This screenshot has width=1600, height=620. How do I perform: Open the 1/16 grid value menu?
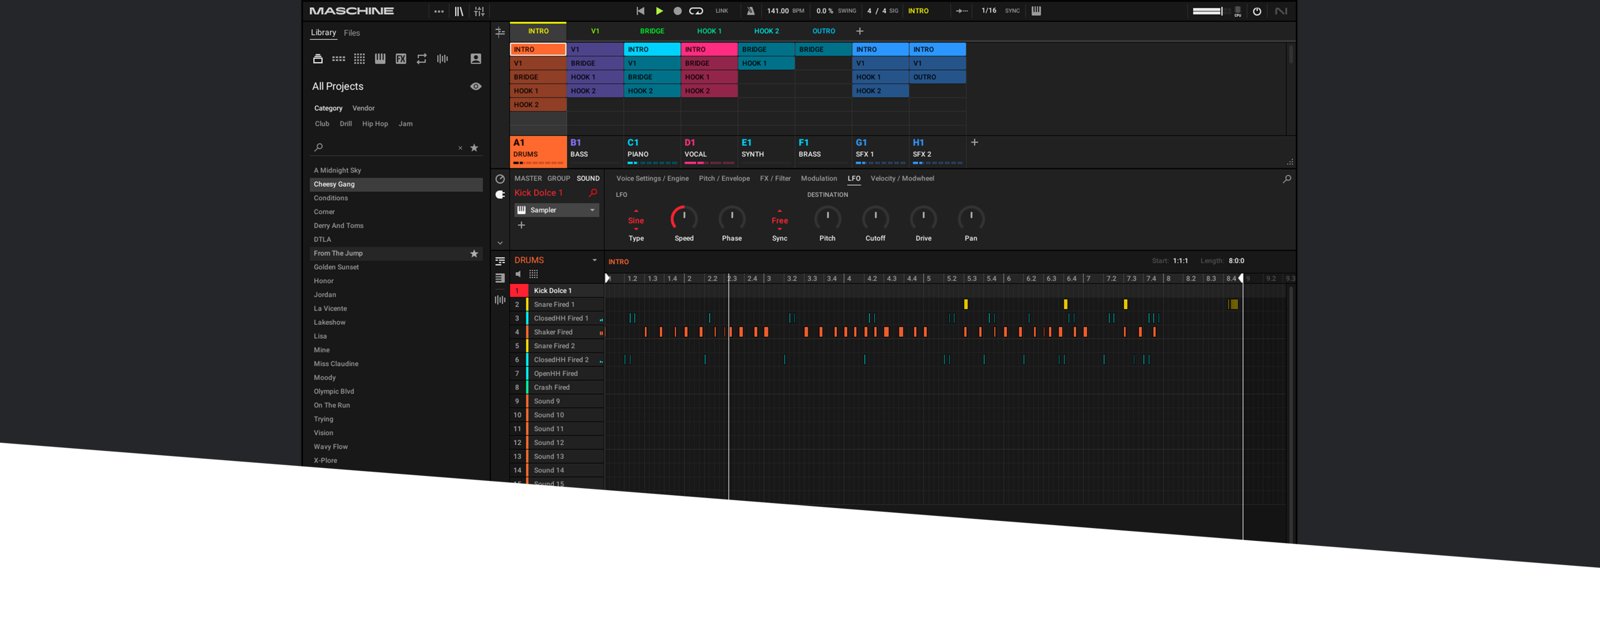[x=988, y=11]
